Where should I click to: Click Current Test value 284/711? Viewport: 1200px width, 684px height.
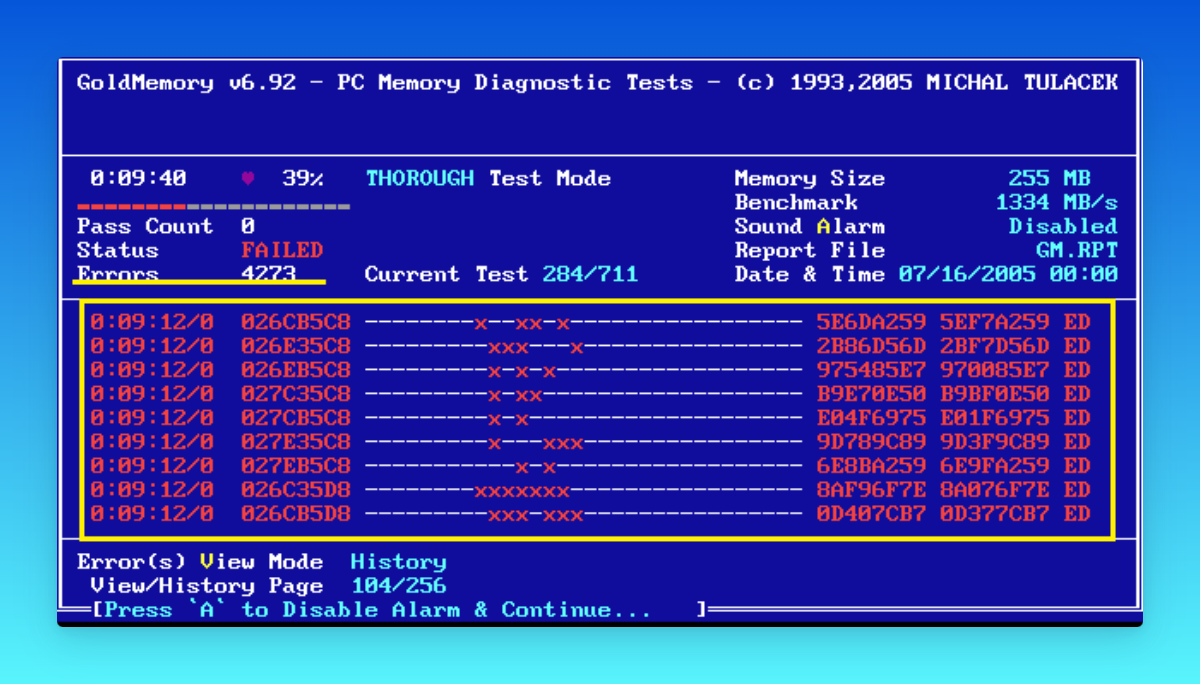click(x=590, y=275)
